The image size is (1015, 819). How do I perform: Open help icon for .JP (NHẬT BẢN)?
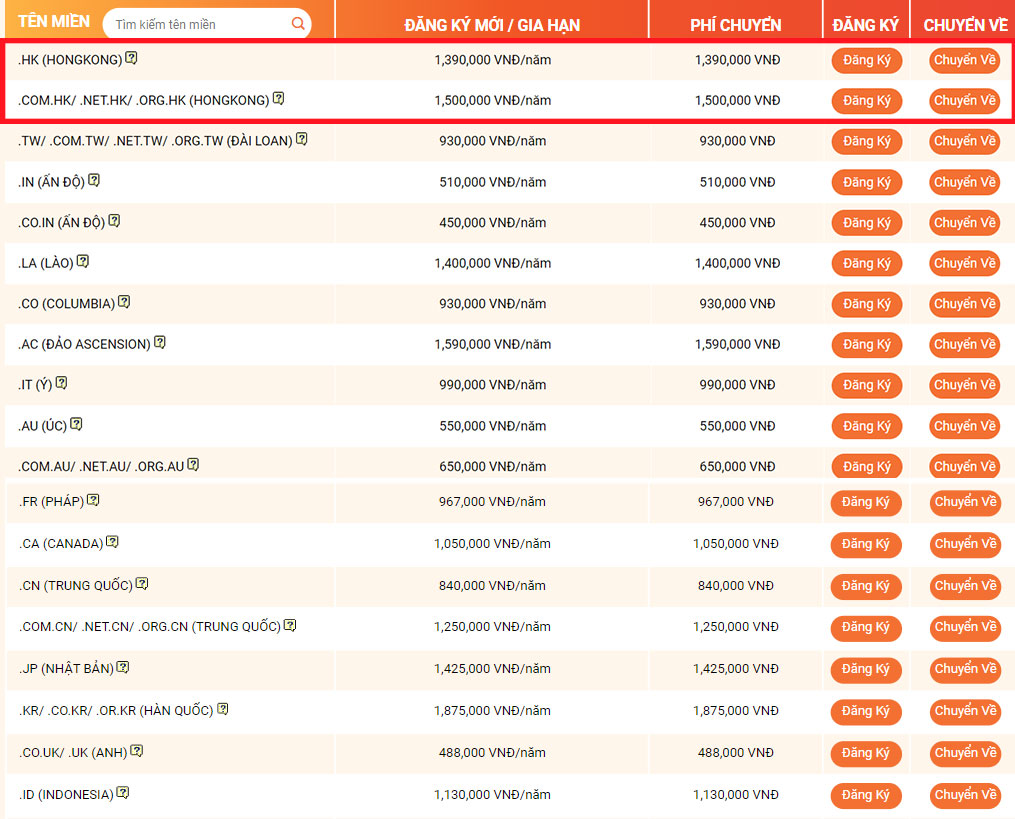coord(123,667)
